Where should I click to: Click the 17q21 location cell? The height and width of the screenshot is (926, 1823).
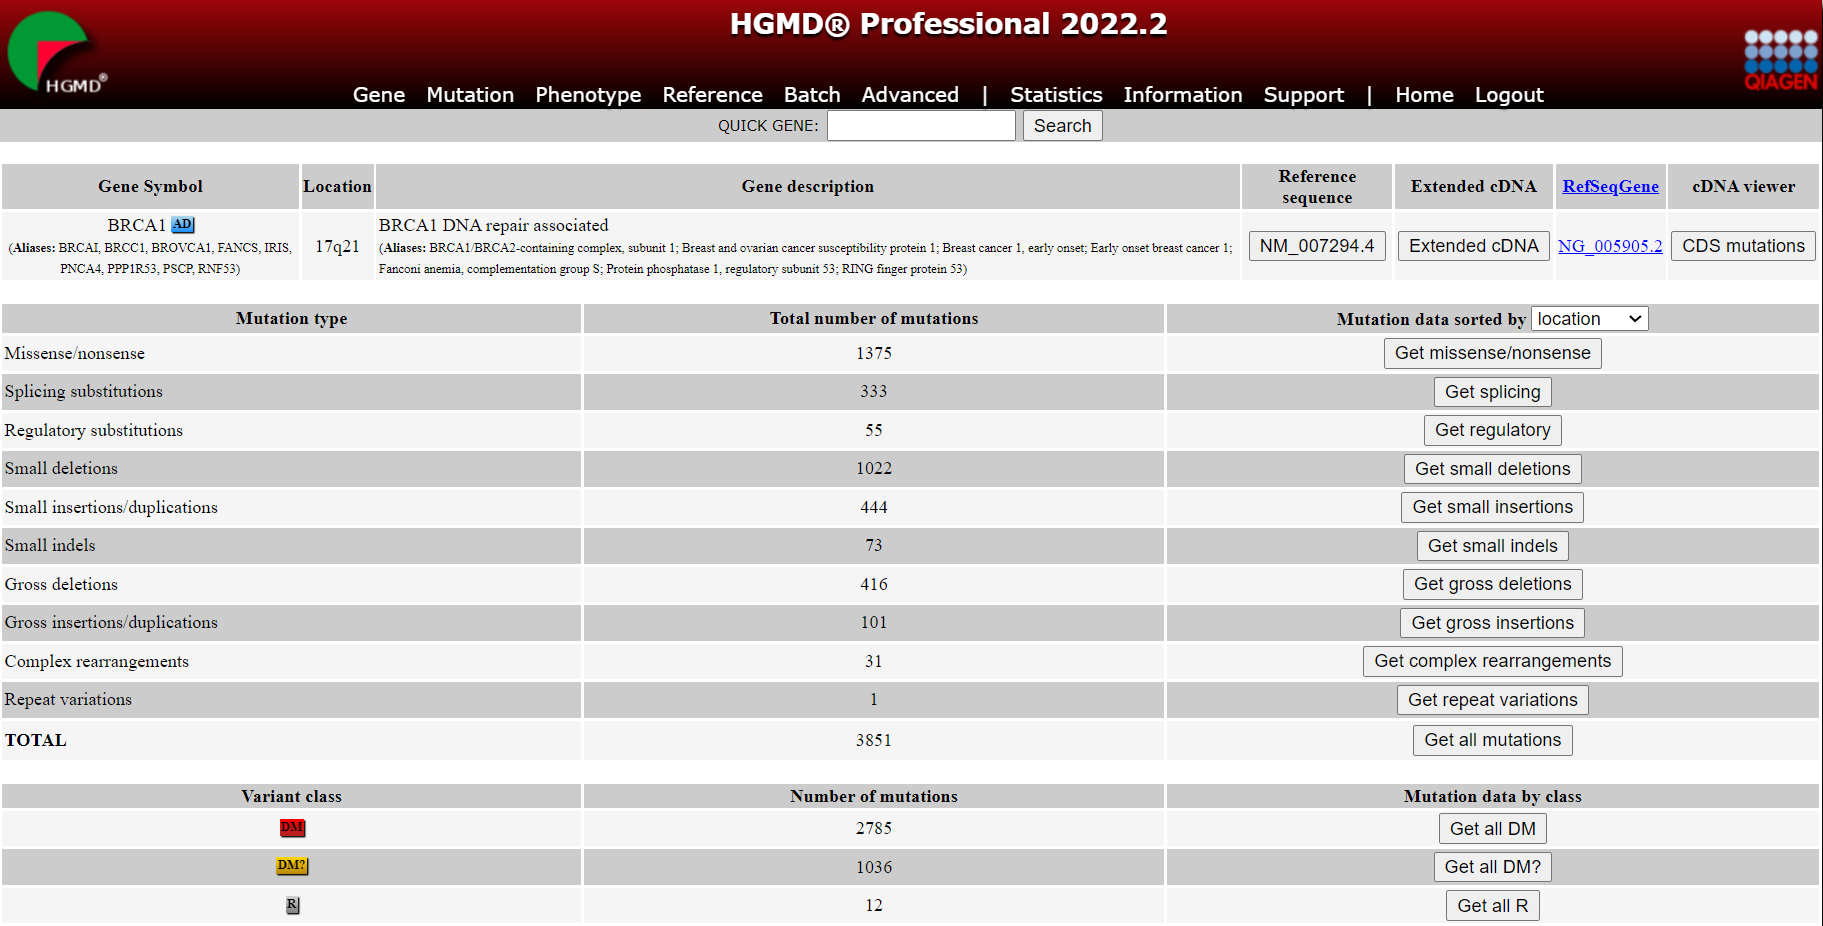click(337, 246)
